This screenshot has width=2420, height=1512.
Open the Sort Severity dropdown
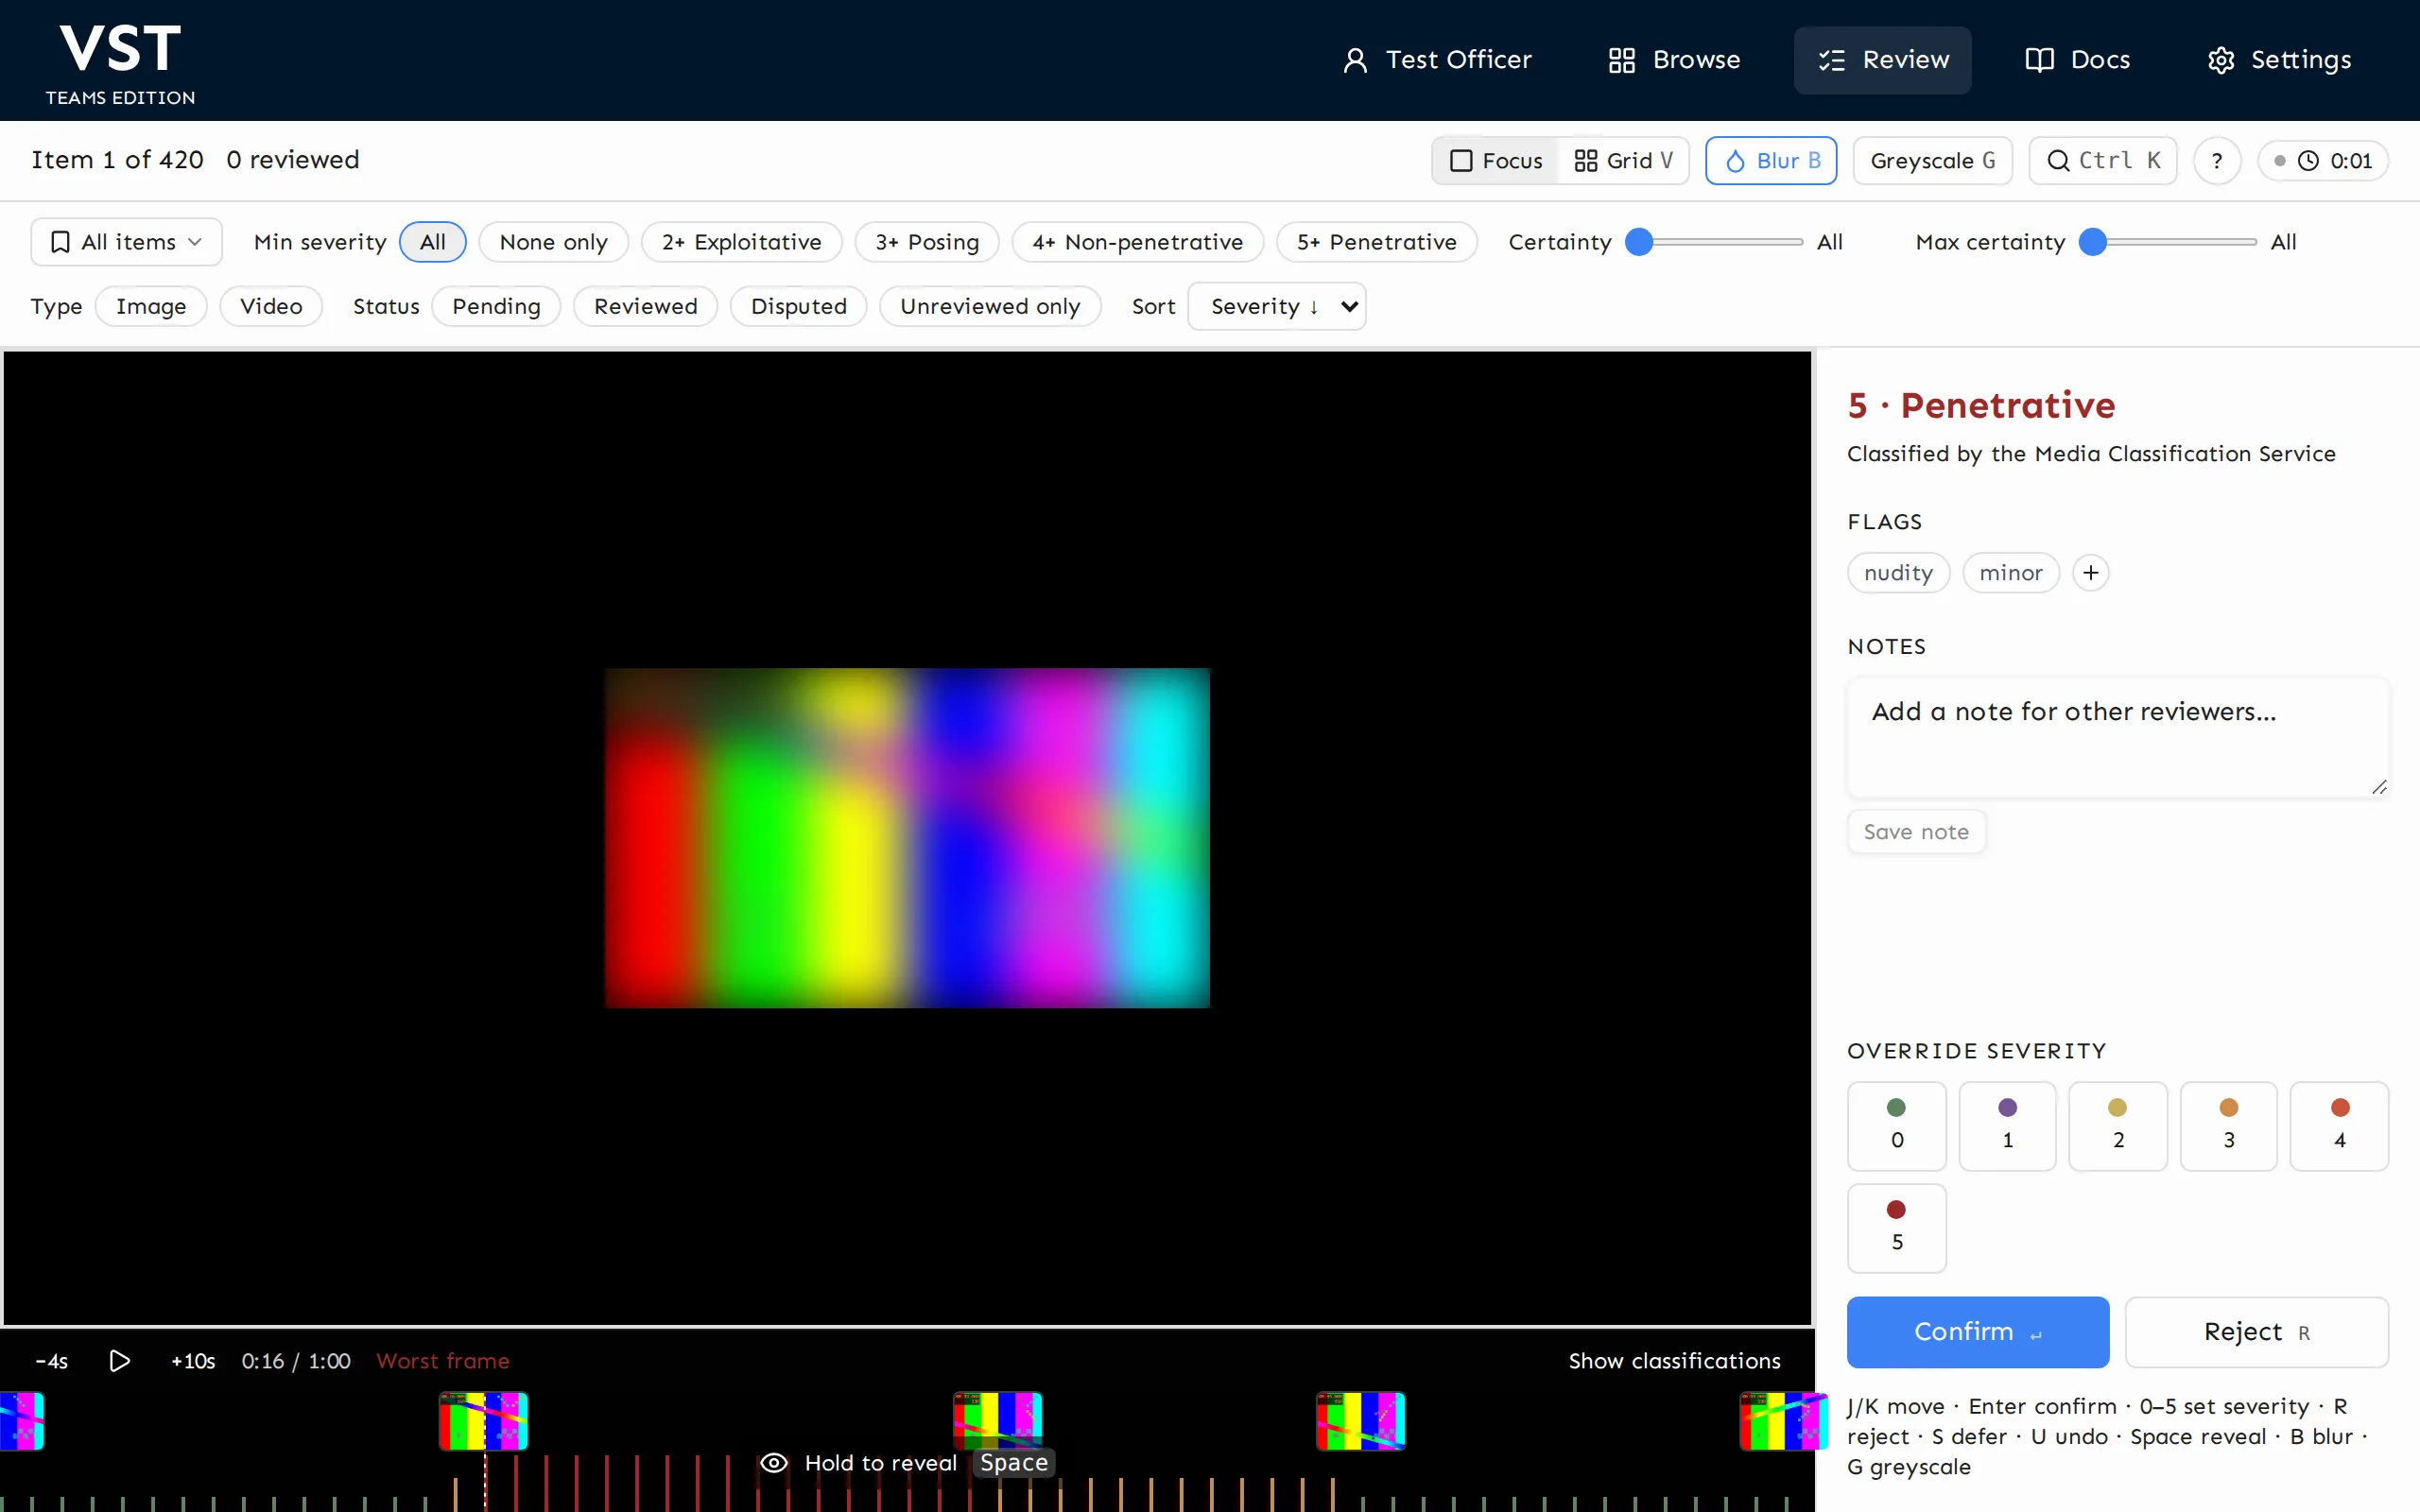[x=1276, y=306]
